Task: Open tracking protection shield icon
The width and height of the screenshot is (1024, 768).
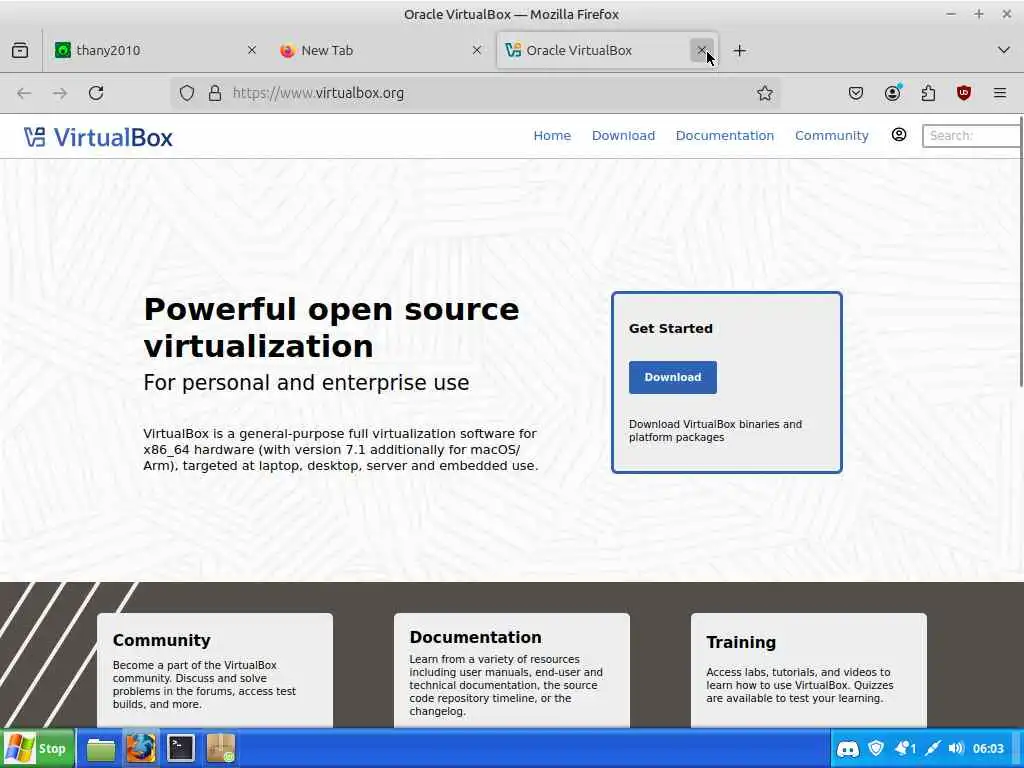Action: [x=187, y=93]
